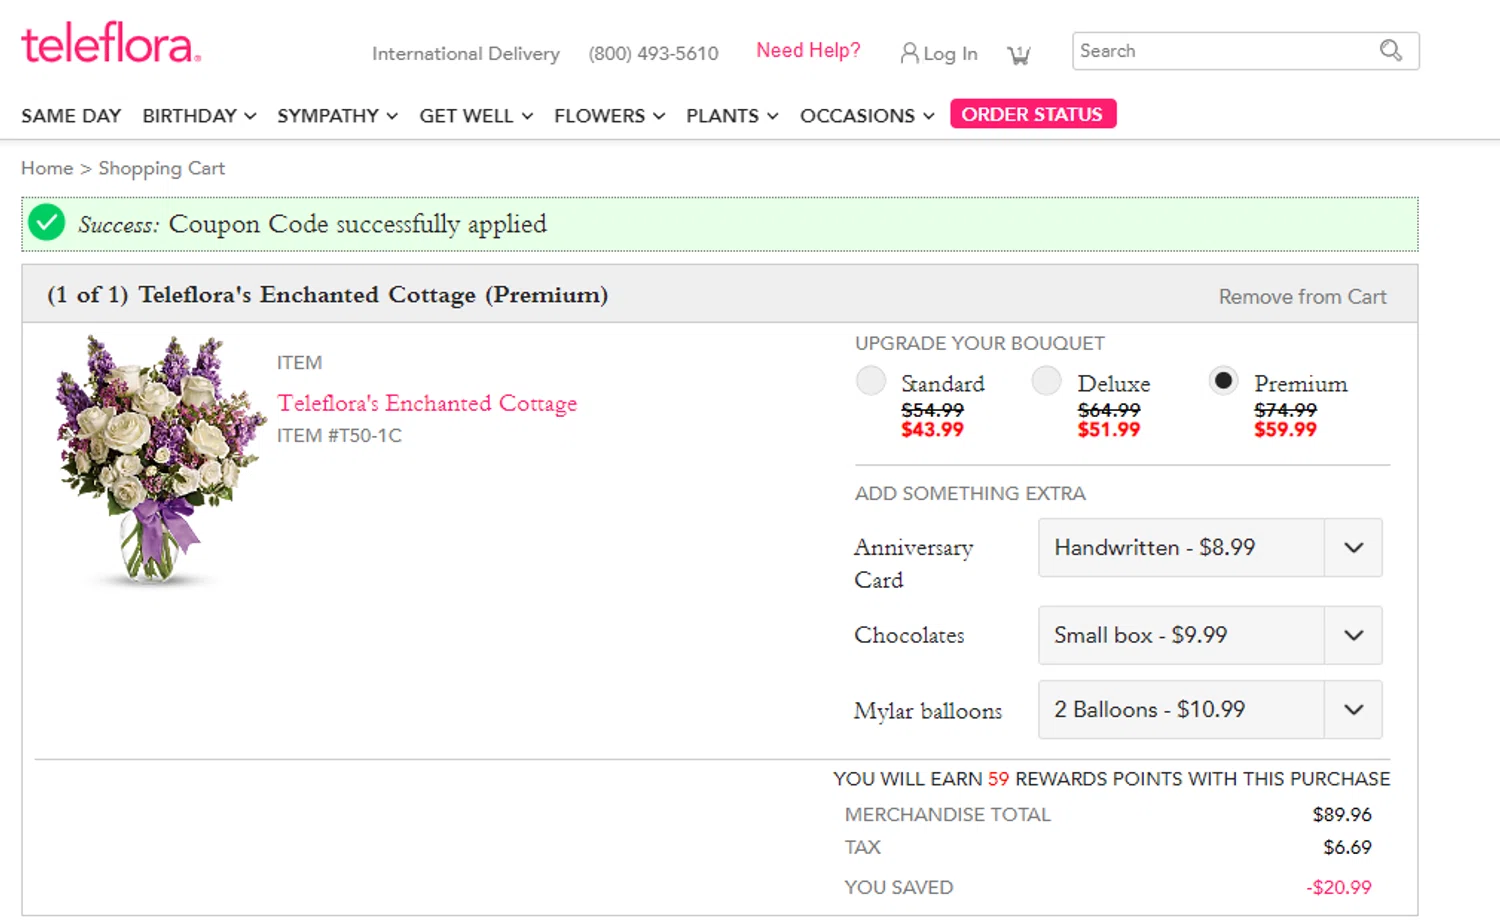Click the ITEM #T50-1C text
The height and width of the screenshot is (923, 1500).
click(339, 435)
